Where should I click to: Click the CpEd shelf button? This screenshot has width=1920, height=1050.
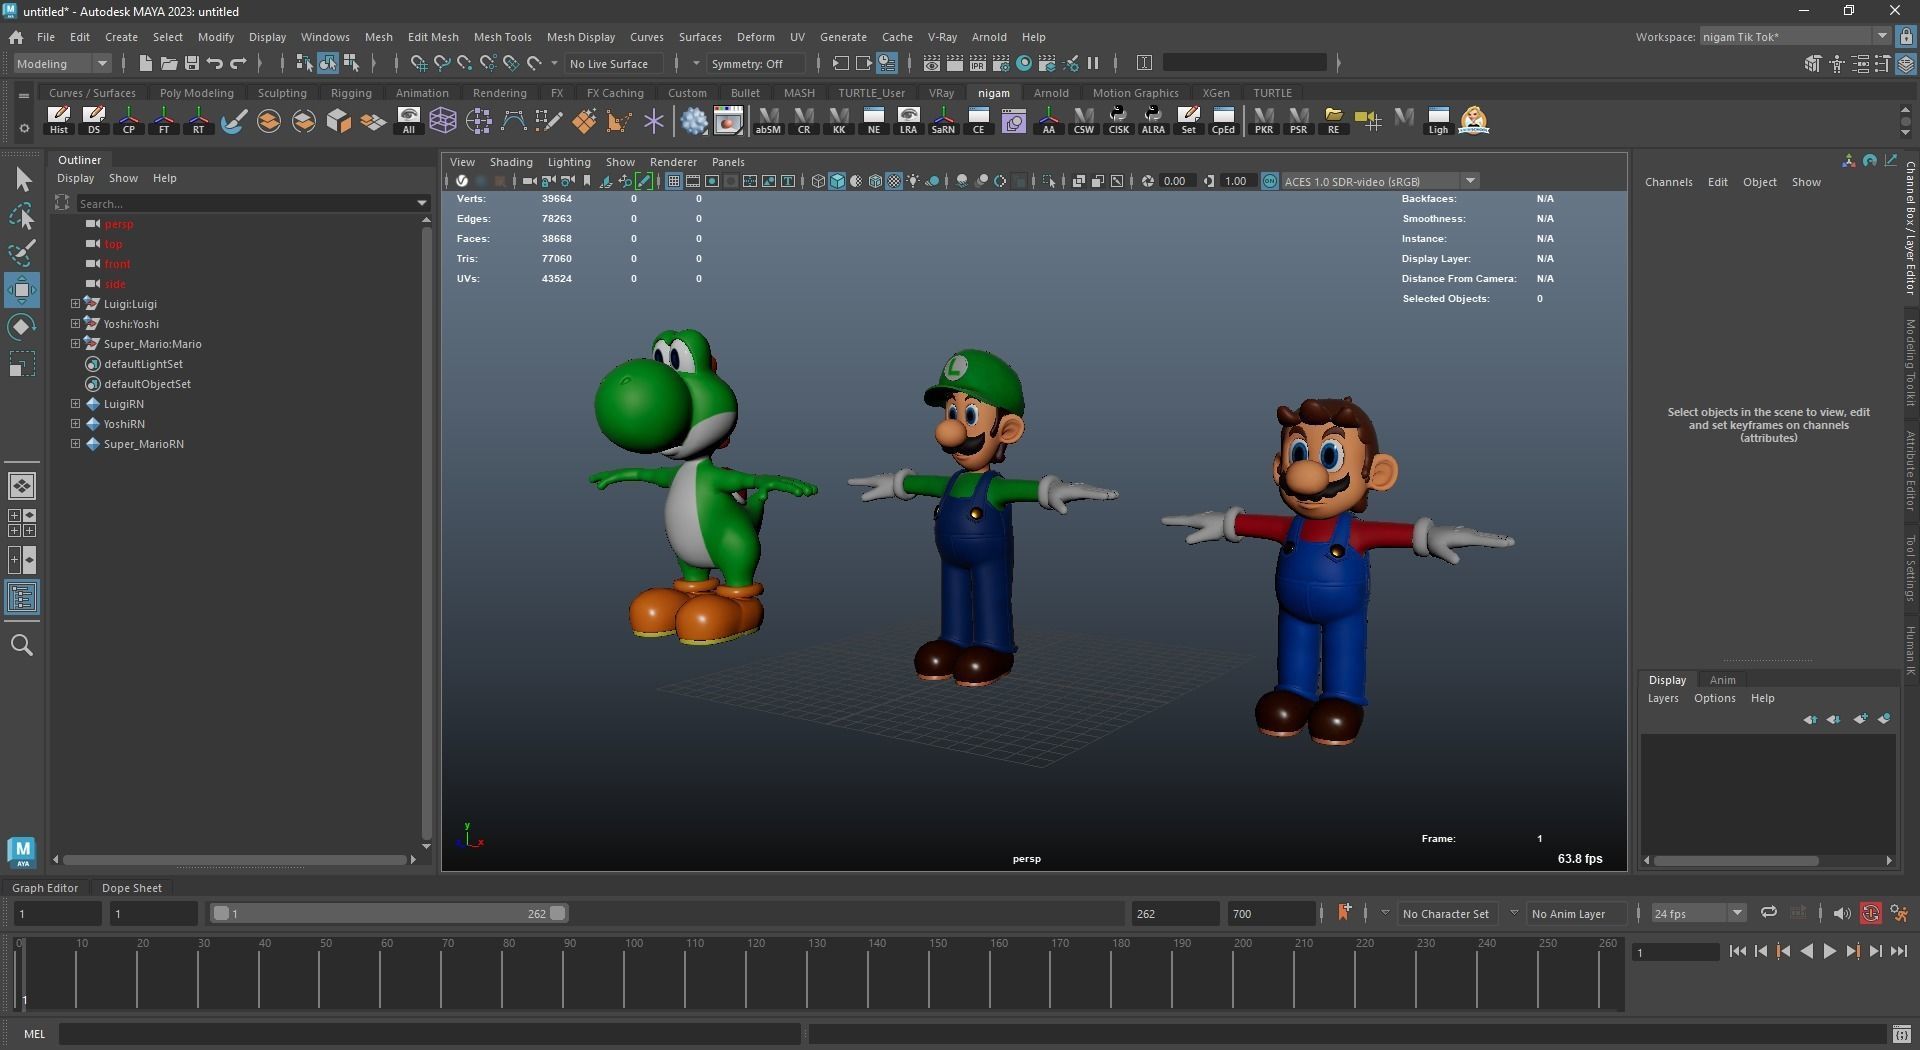click(1223, 120)
